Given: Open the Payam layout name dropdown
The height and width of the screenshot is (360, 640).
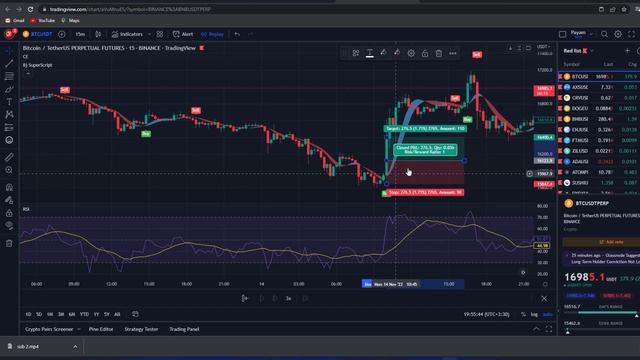Looking at the screenshot, I should pyautogui.click(x=581, y=34).
